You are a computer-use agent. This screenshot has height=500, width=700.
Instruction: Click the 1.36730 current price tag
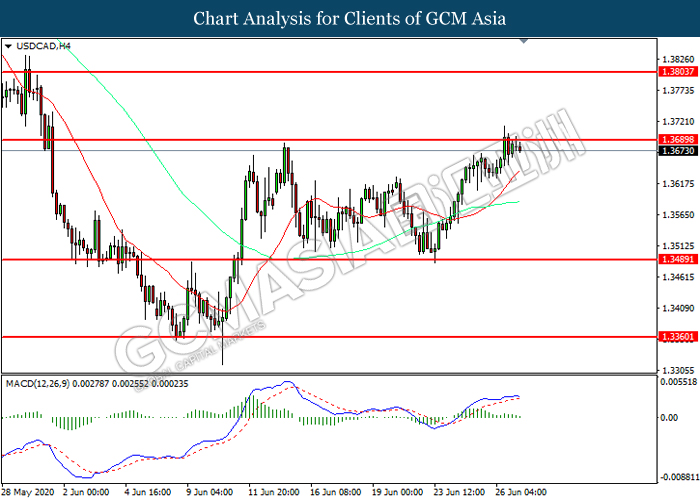tap(677, 151)
